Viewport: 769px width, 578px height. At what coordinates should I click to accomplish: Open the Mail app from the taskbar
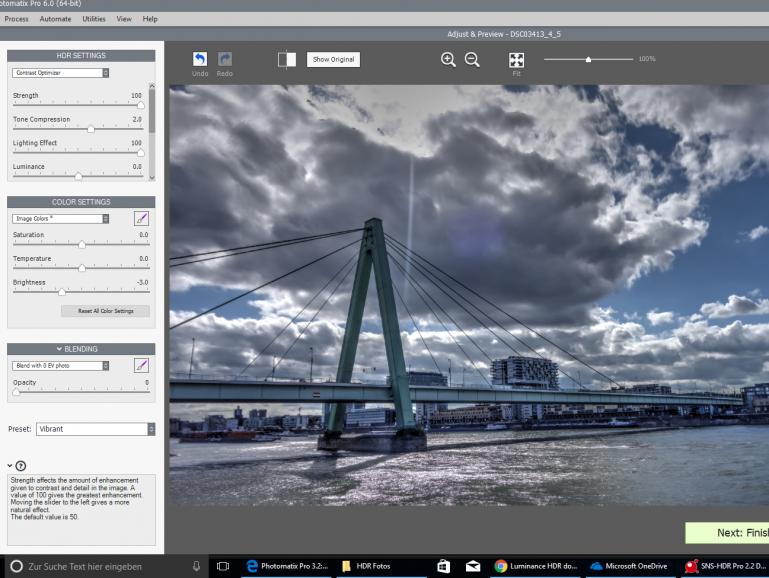click(473, 566)
